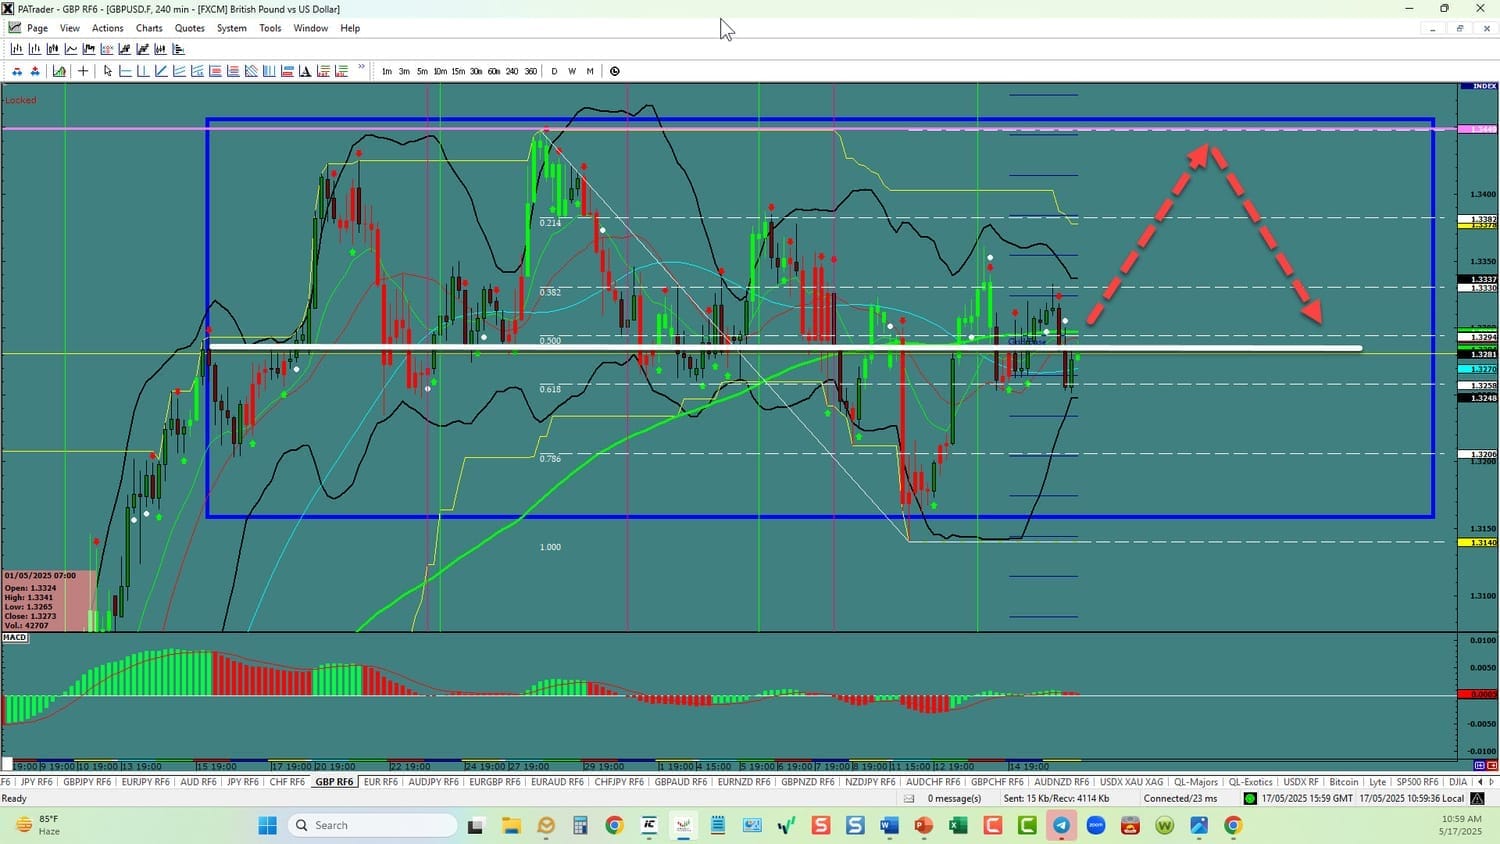The height and width of the screenshot is (844, 1500).
Task: Switch the chart to Daily (D) timeframe
Action: pos(554,71)
